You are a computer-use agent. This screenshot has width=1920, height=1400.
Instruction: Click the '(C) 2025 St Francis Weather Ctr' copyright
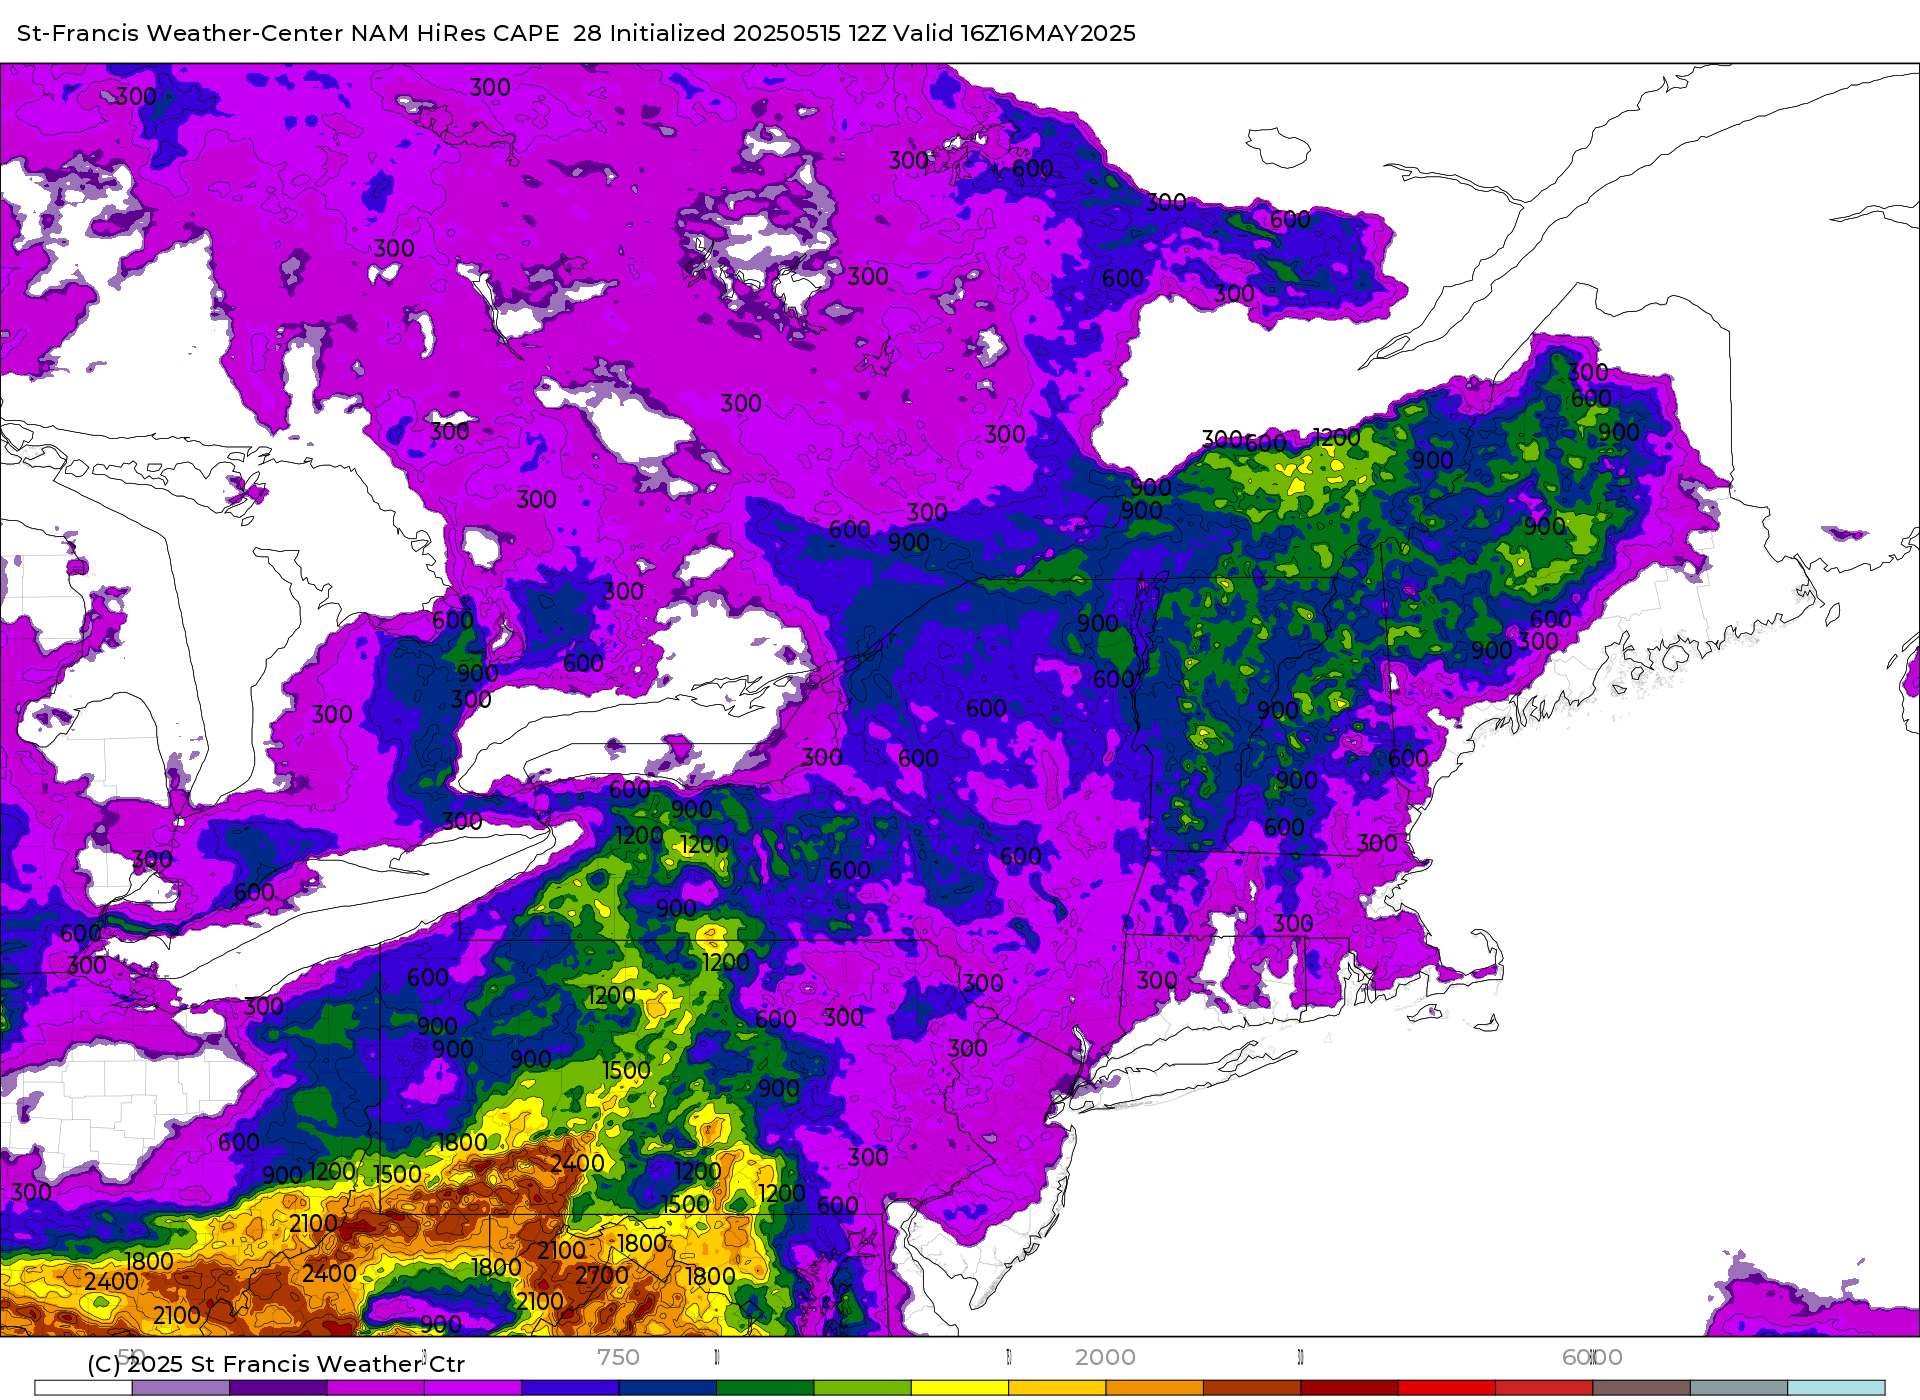[x=276, y=1364]
